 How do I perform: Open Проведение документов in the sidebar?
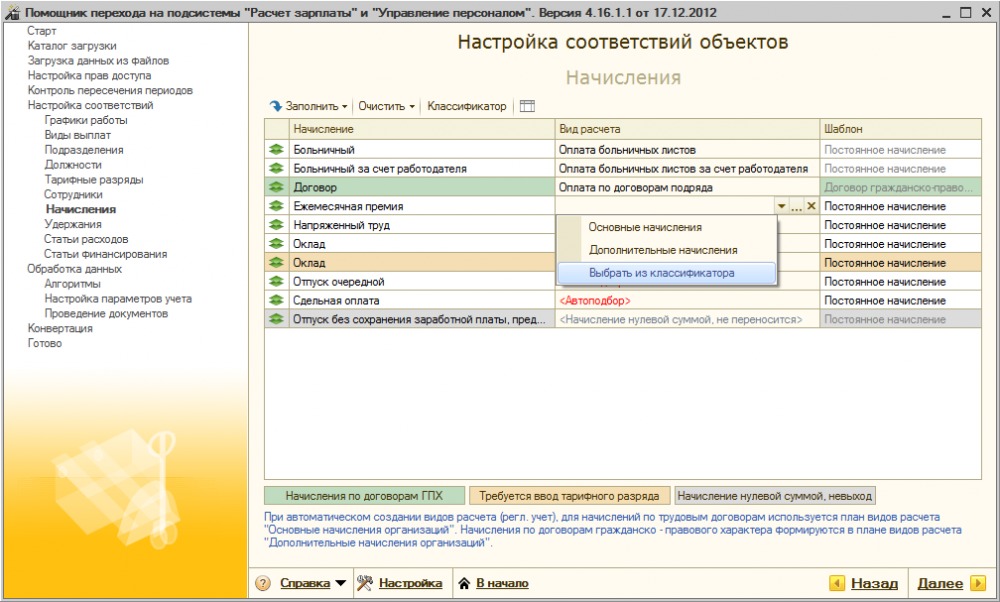[106, 313]
